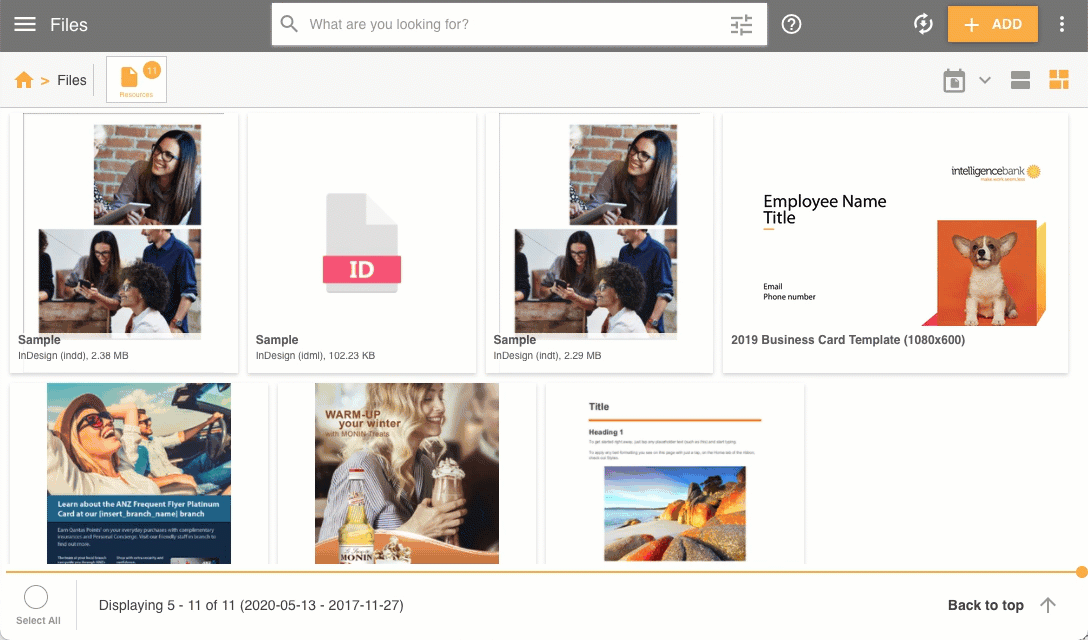The image size is (1088, 640).
Task: Open the hamburger navigation menu
Action: pos(25,24)
